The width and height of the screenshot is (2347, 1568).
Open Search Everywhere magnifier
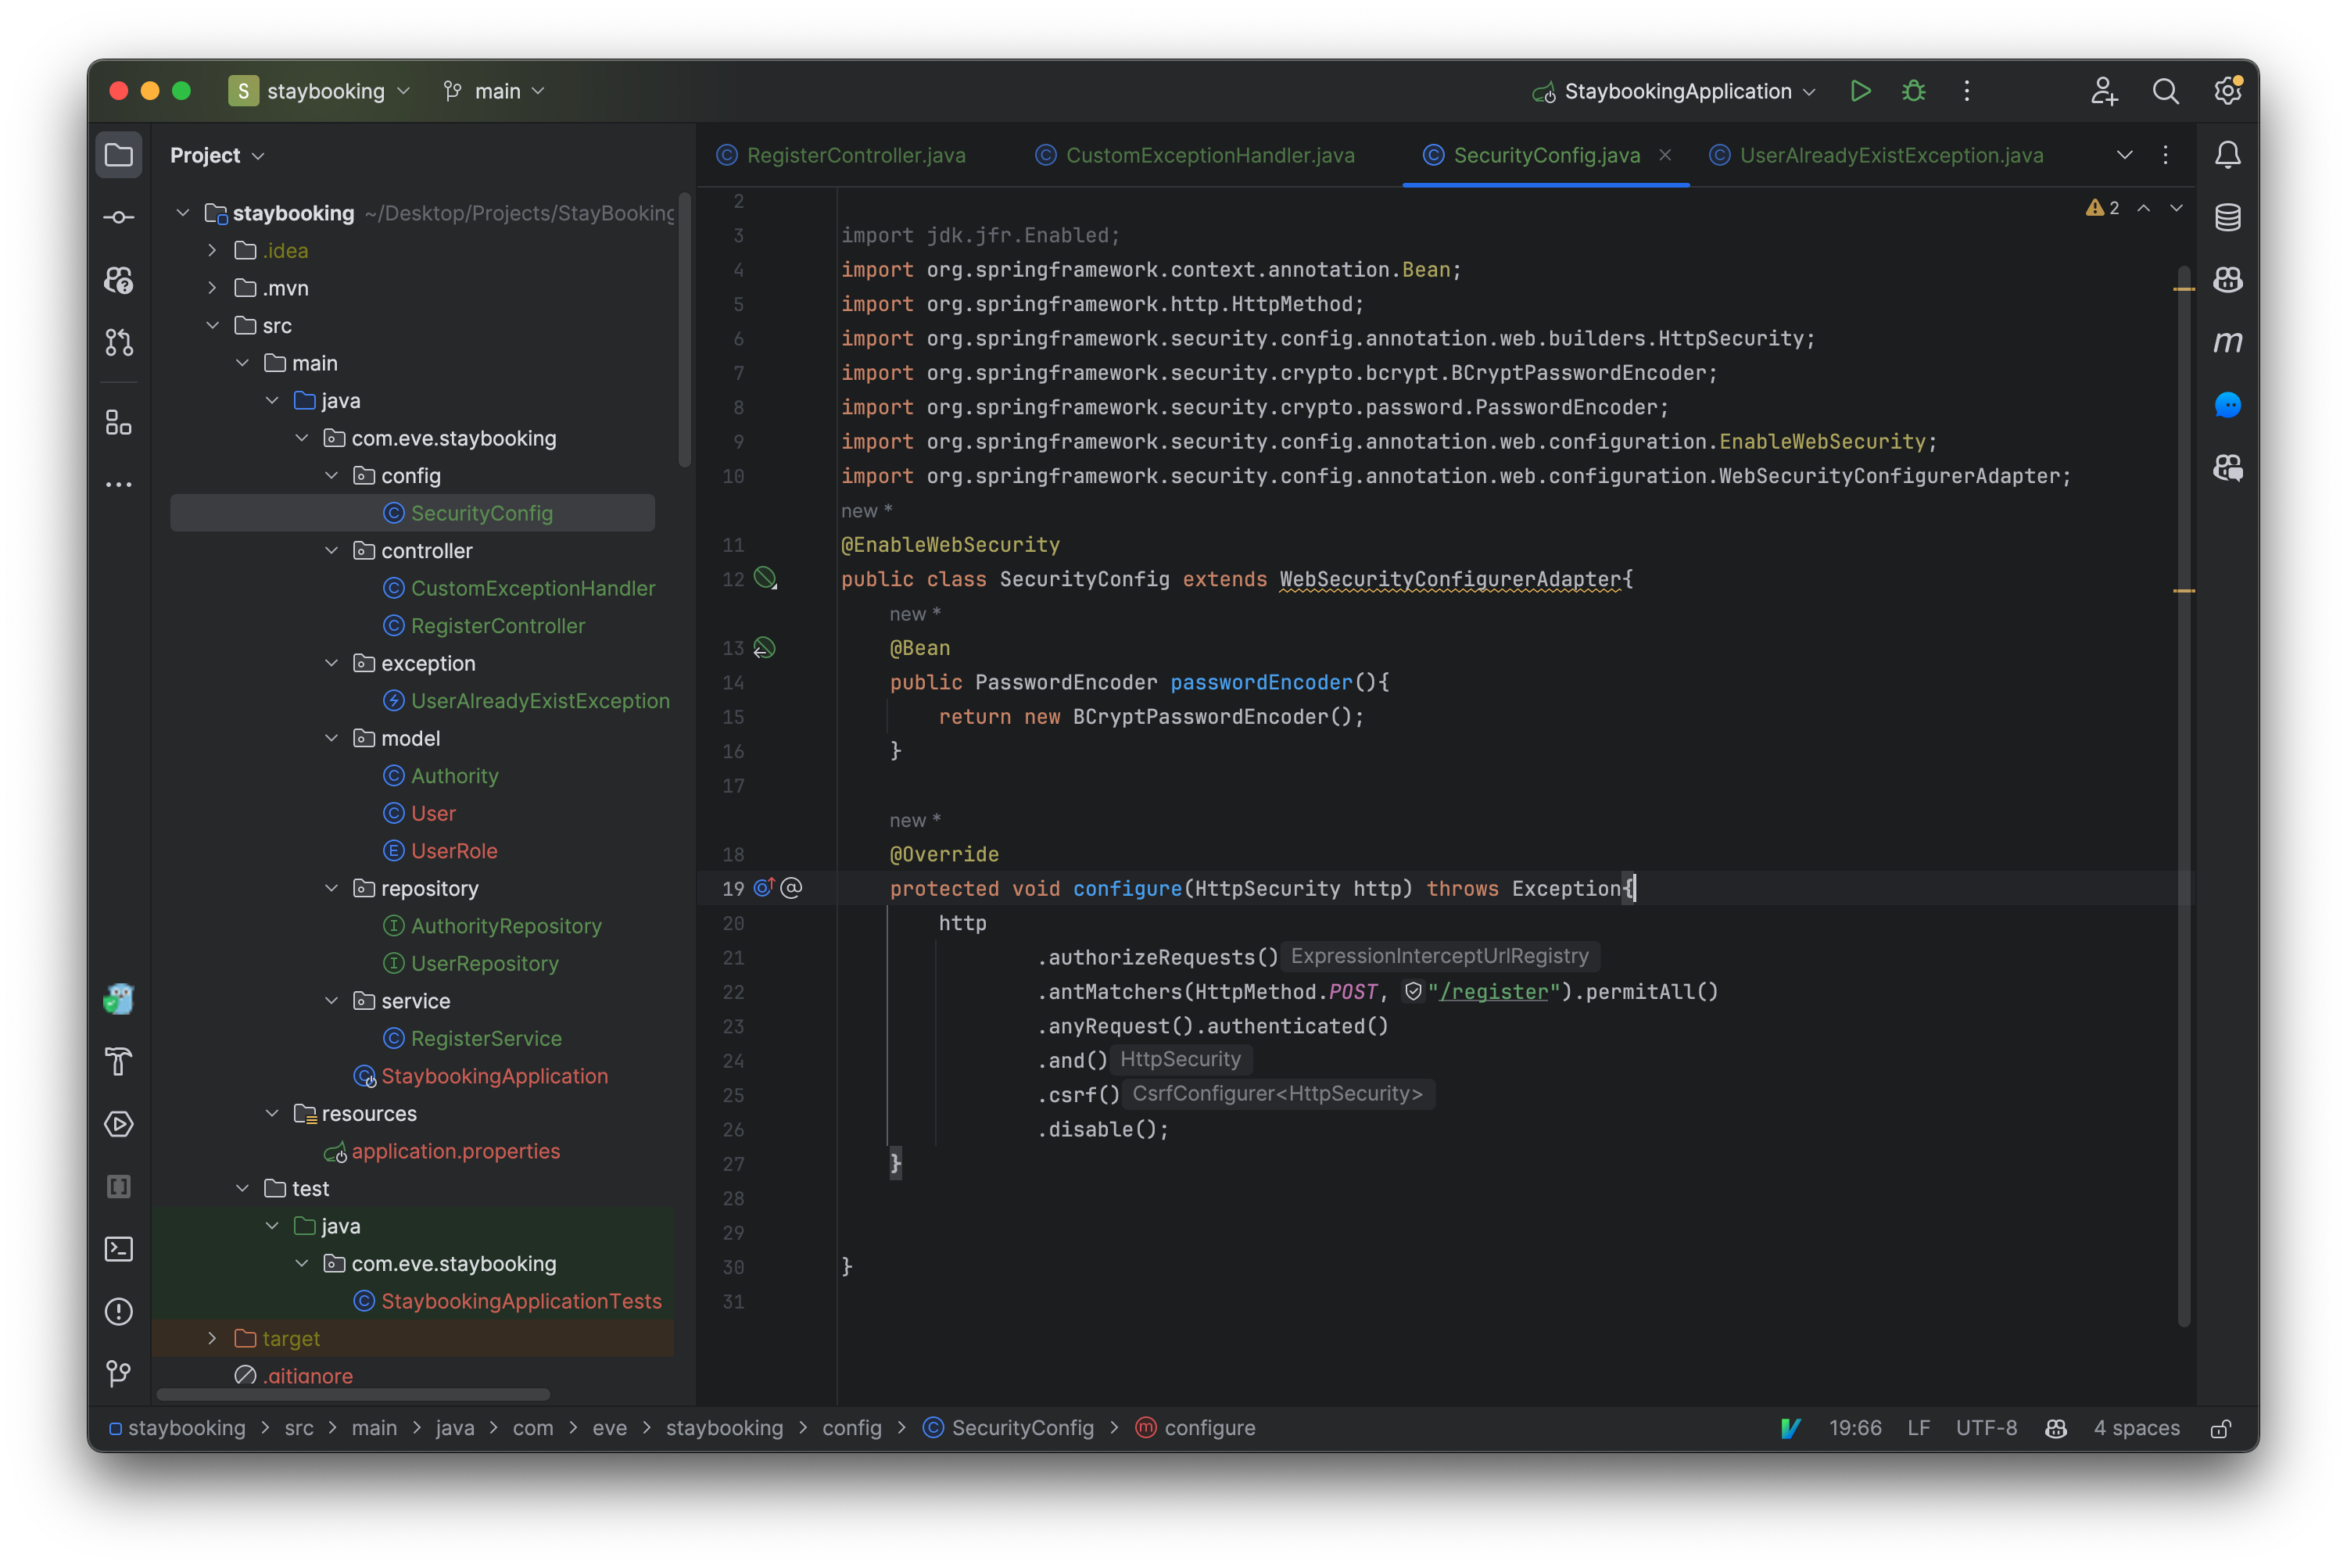(2165, 91)
